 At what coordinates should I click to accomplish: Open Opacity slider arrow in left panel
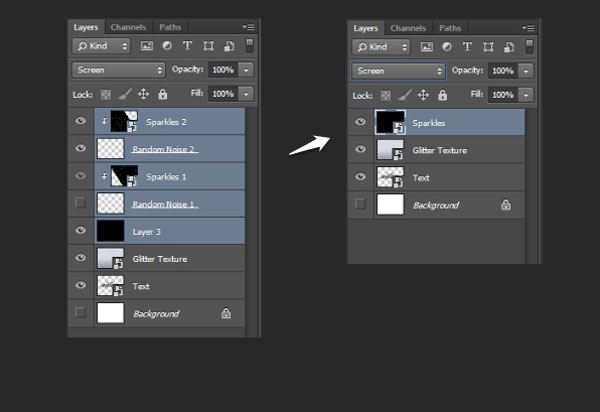(246, 70)
